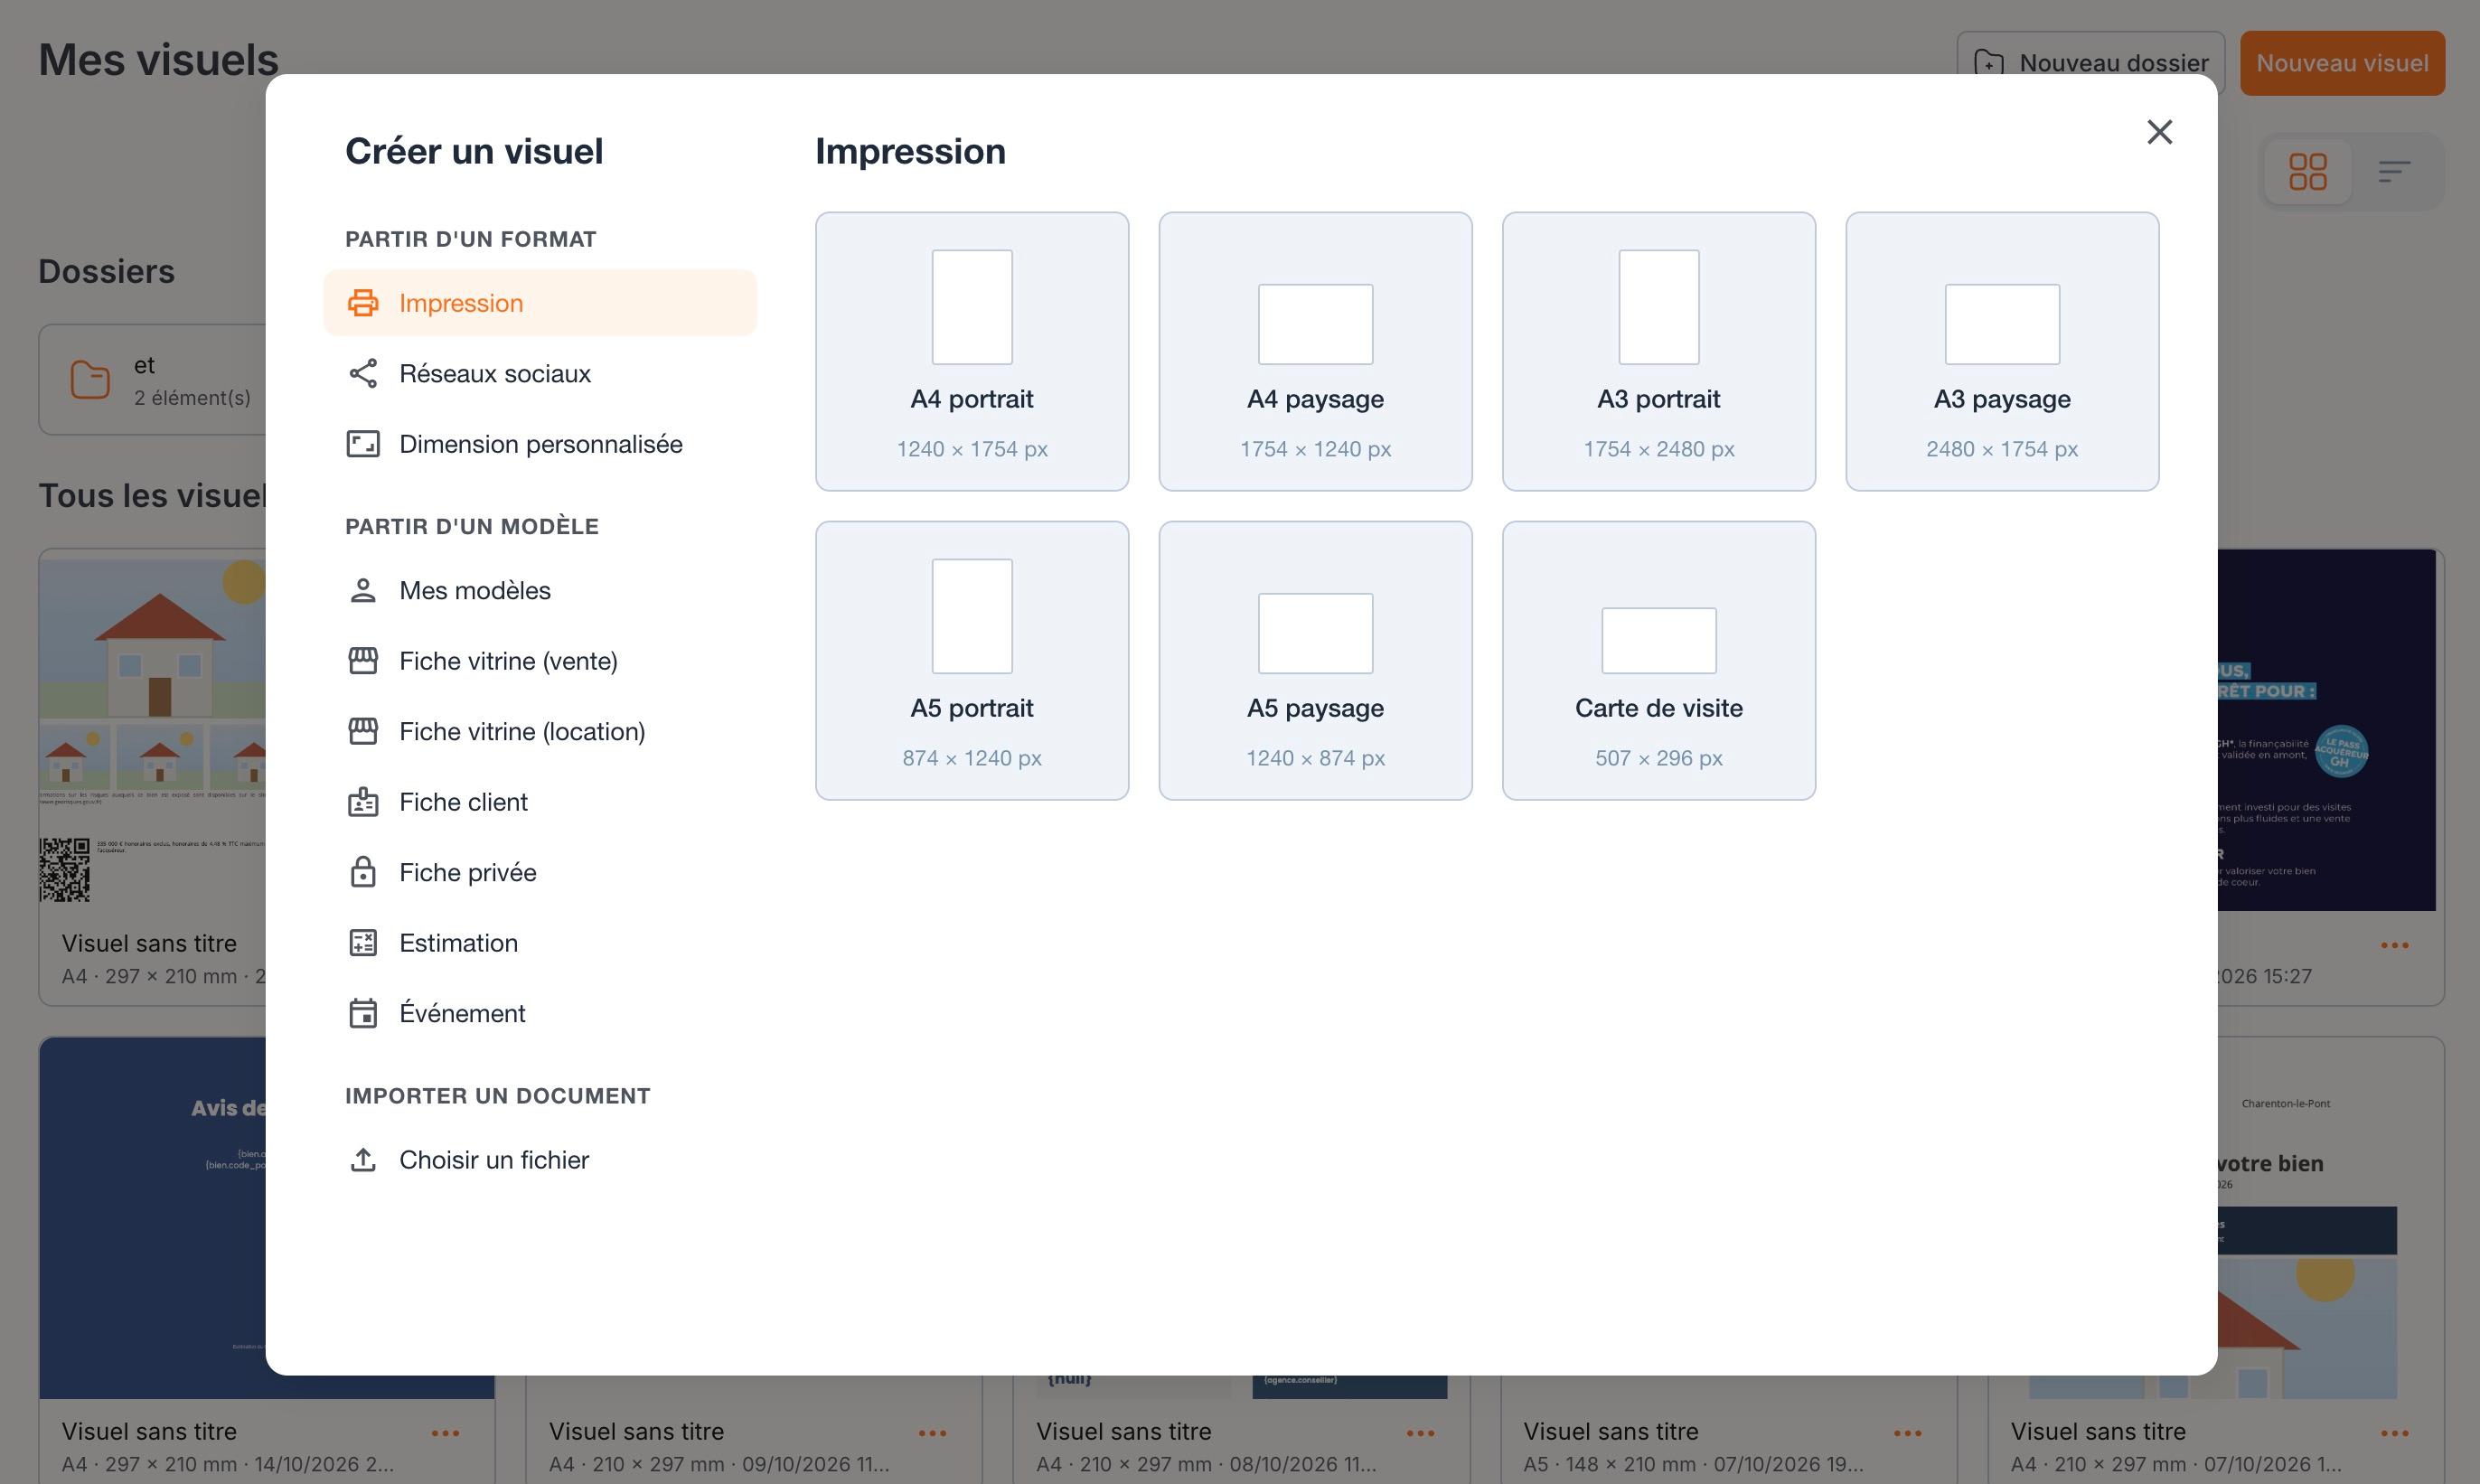The image size is (2480, 1484).
Task: Open the Dimension personnalisée option
Action: 540,444
